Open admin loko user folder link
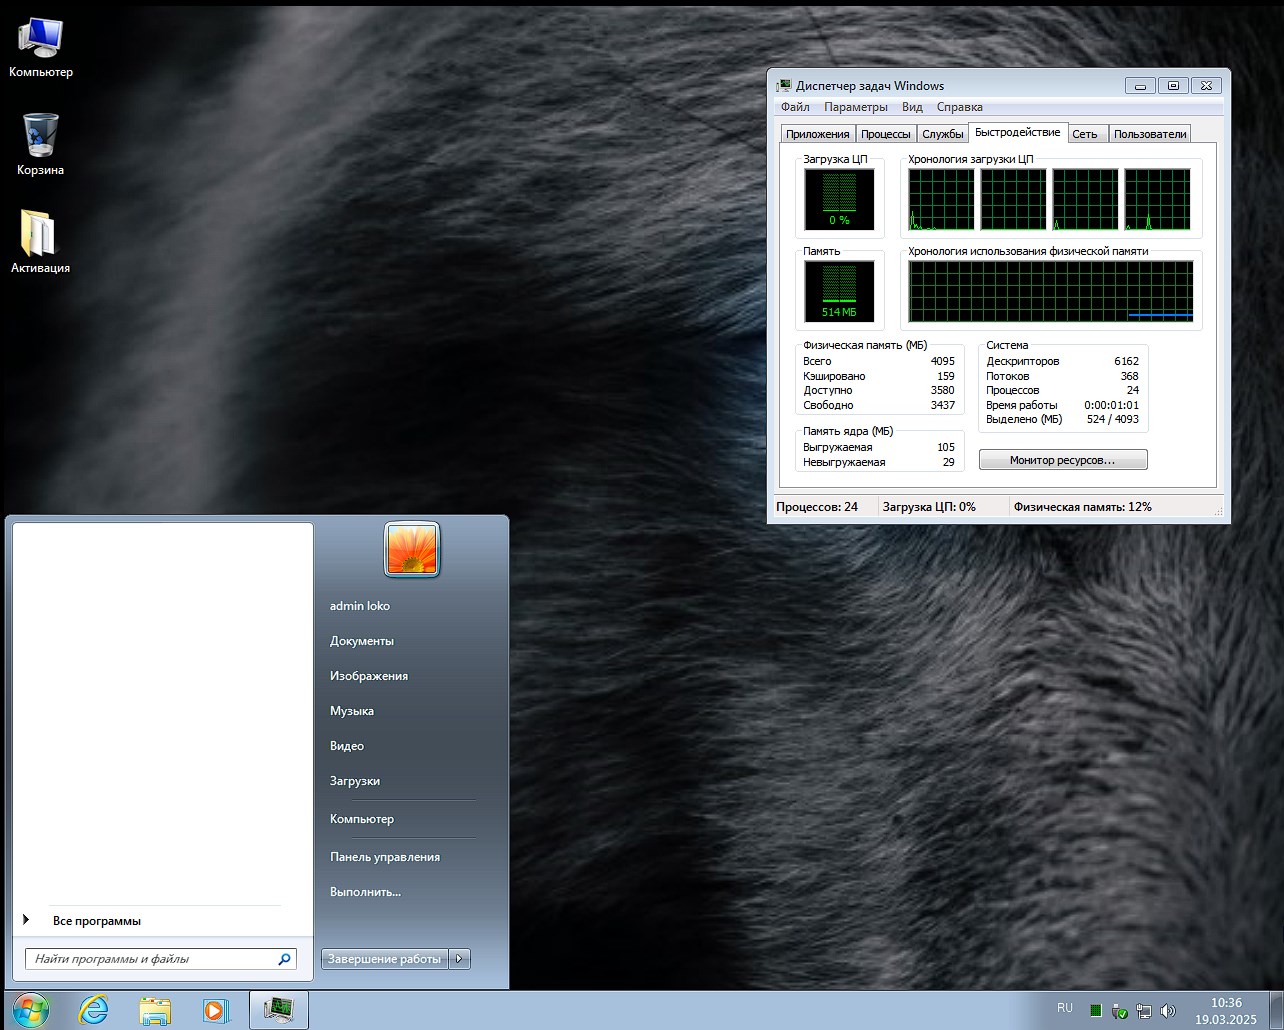The image size is (1284, 1030). pos(360,606)
